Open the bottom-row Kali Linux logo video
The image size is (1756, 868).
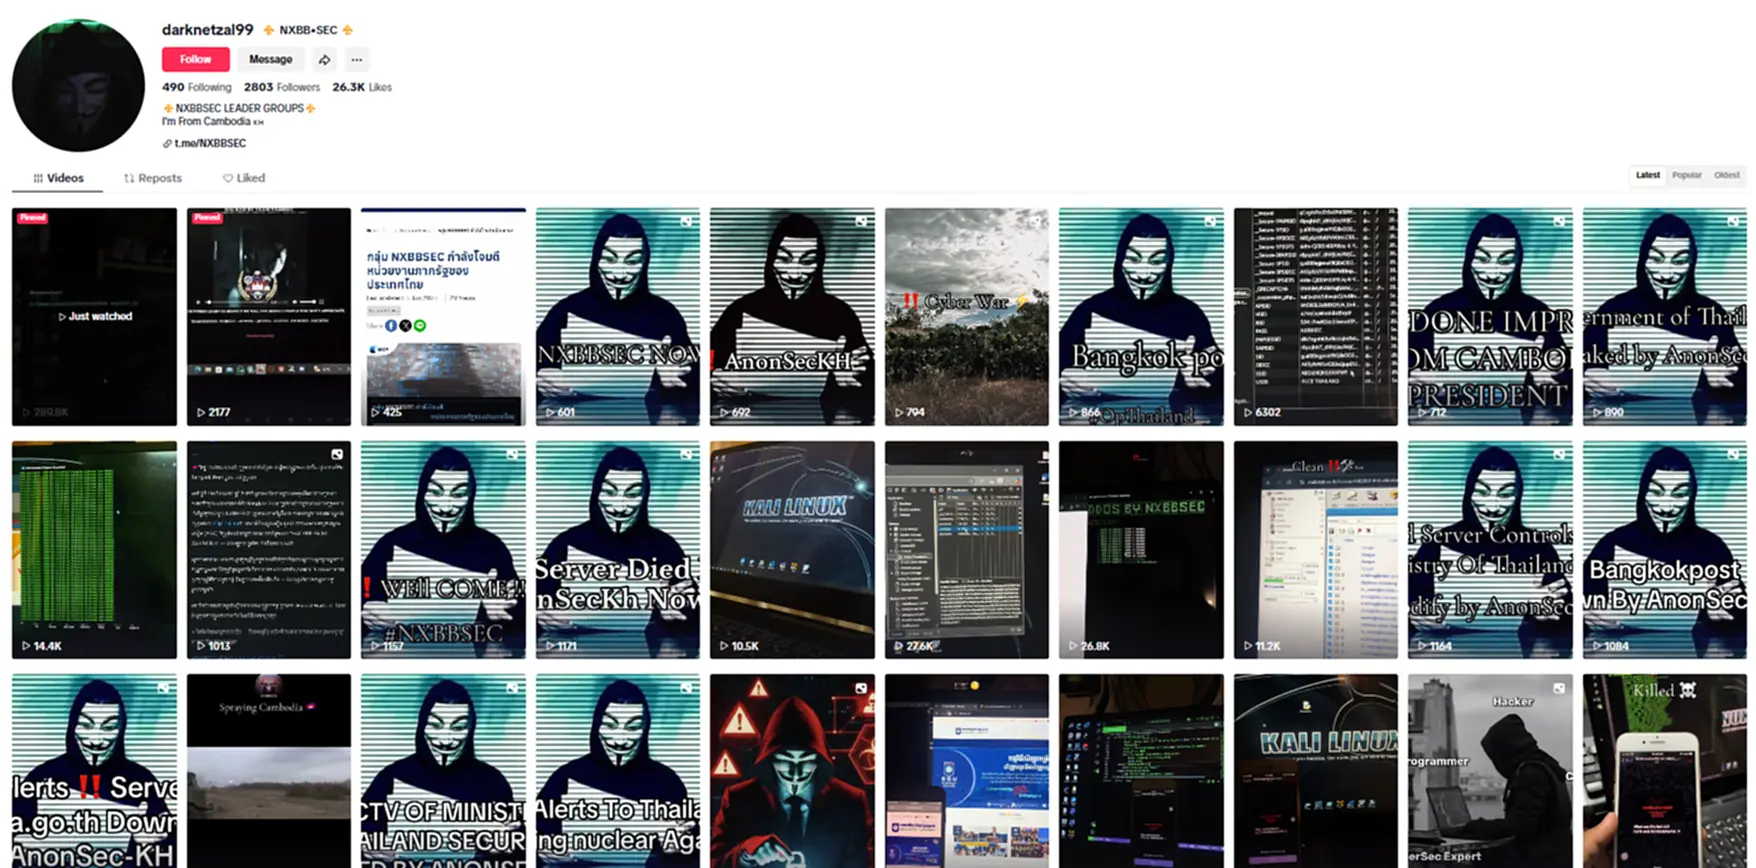pos(1316,771)
